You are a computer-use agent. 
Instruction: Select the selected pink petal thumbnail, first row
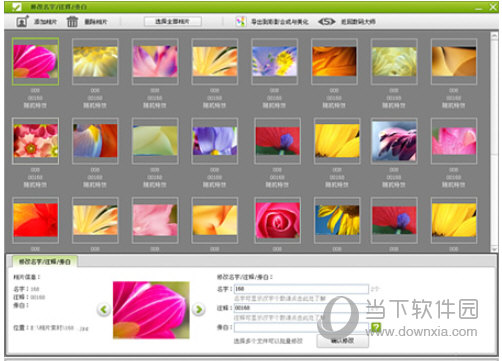tap(35, 62)
